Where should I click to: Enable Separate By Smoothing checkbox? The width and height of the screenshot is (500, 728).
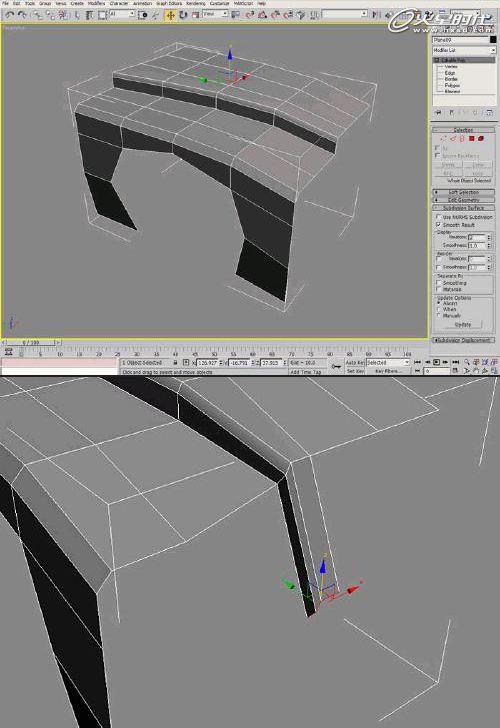(x=439, y=282)
